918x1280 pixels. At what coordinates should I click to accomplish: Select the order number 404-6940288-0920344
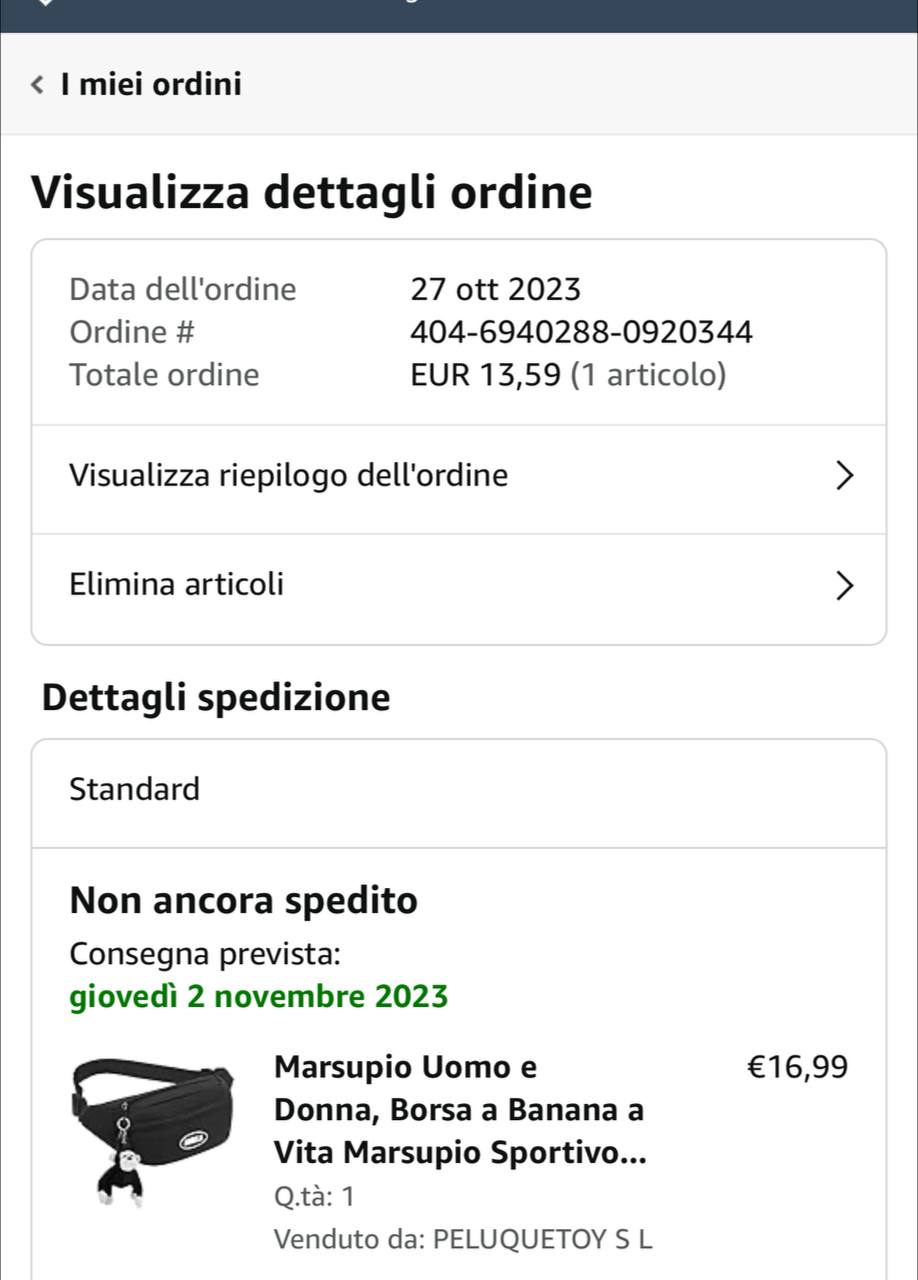pos(581,332)
